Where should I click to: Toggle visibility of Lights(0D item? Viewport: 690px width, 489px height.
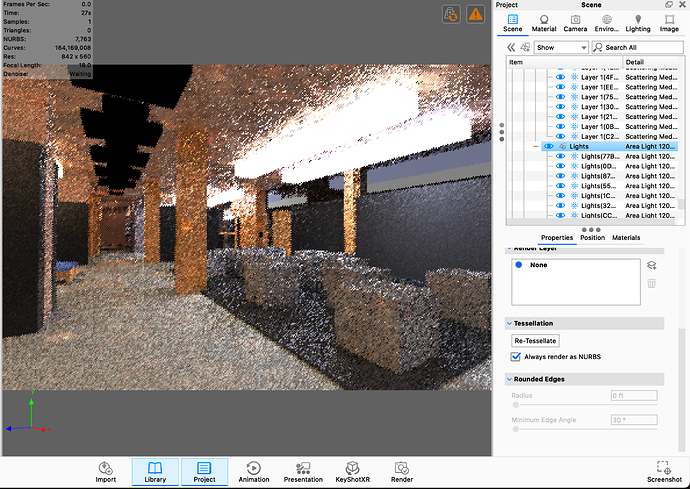click(560, 166)
